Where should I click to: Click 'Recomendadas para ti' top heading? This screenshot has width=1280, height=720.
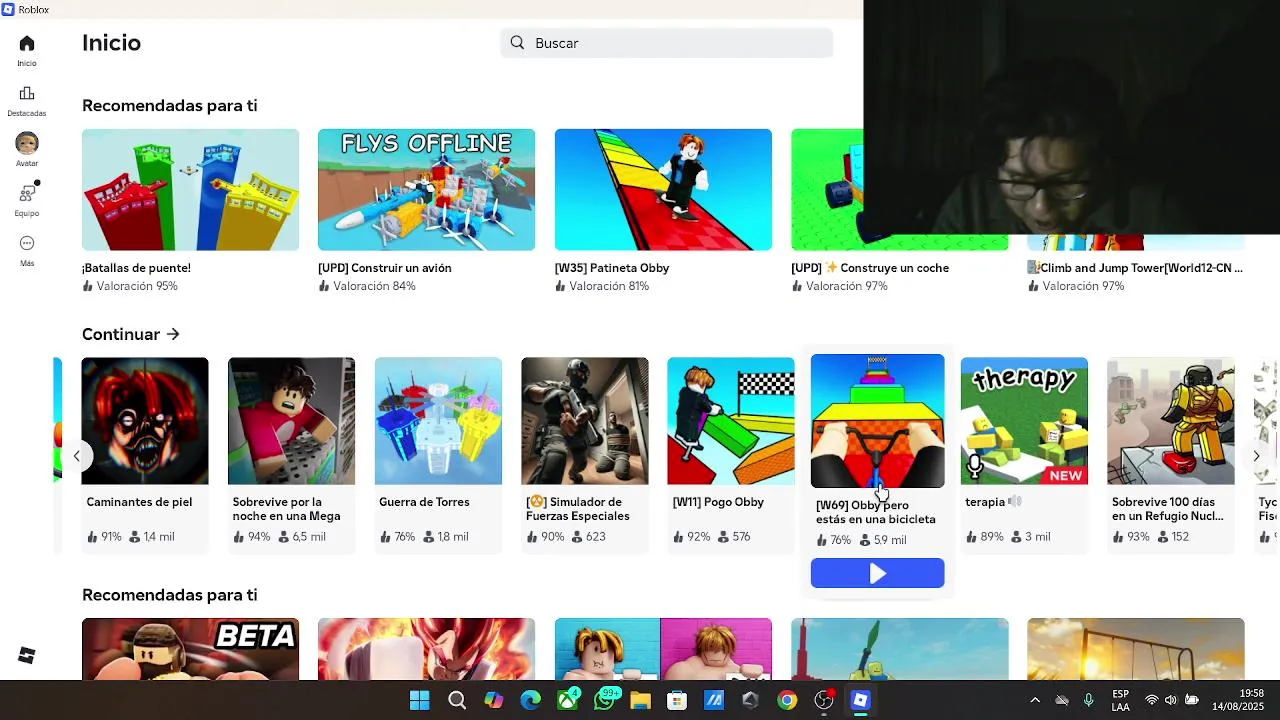[170, 105]
